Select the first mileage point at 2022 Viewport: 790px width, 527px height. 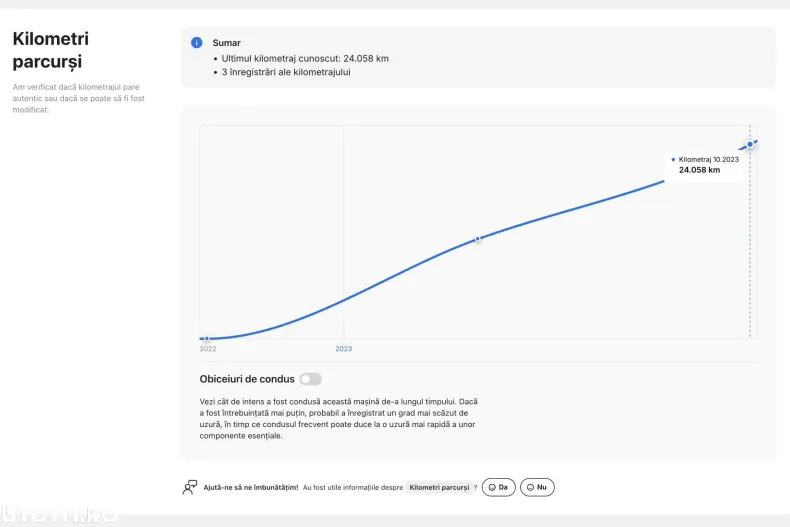click(x=206, y=339)
